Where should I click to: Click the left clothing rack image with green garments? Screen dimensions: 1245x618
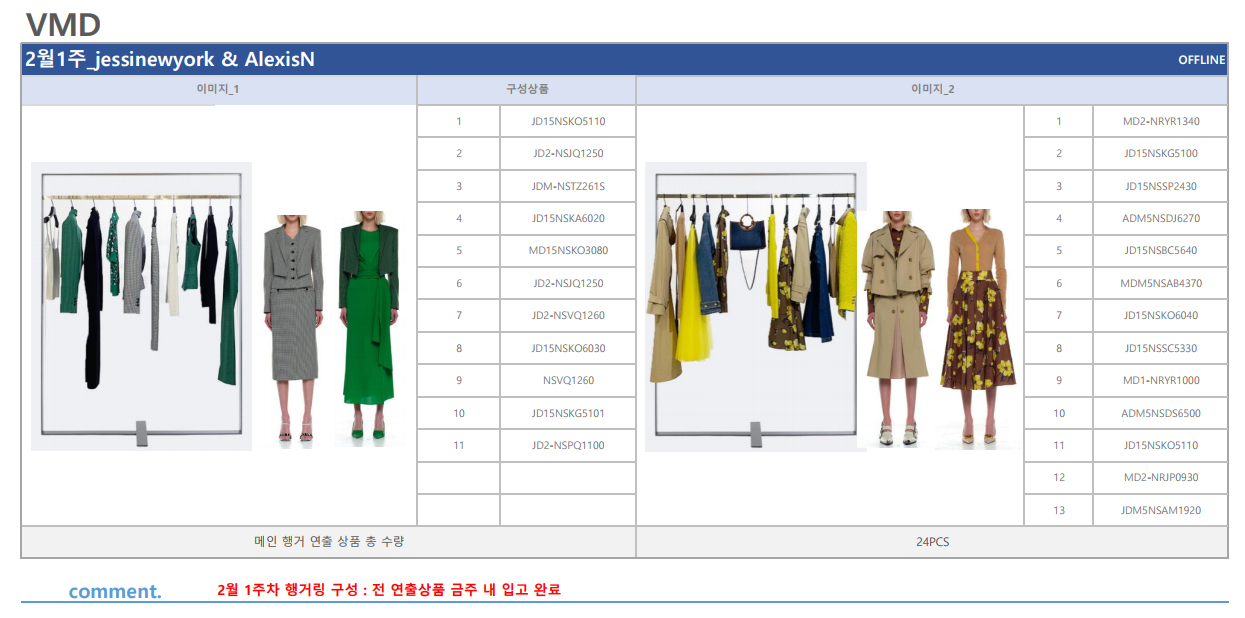click(141, 307)
